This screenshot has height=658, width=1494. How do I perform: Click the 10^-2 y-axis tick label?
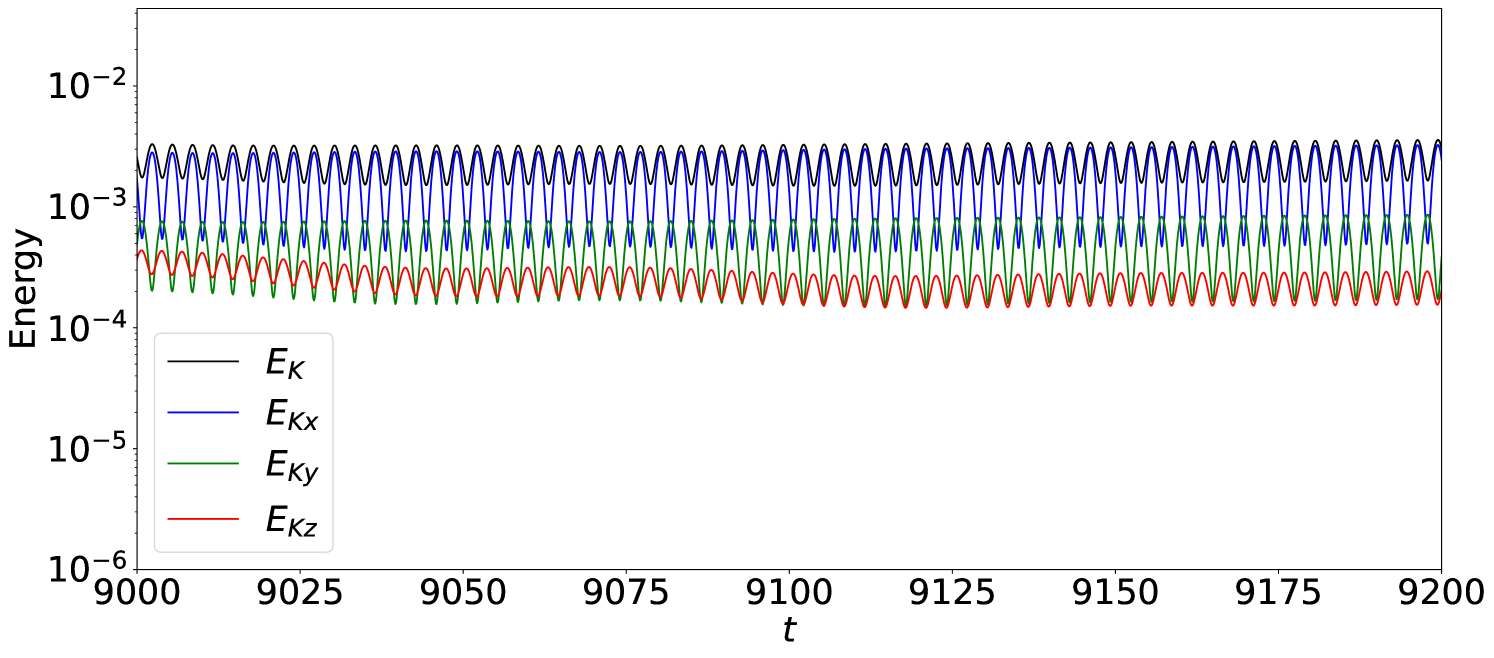click(x=87, y=83)
